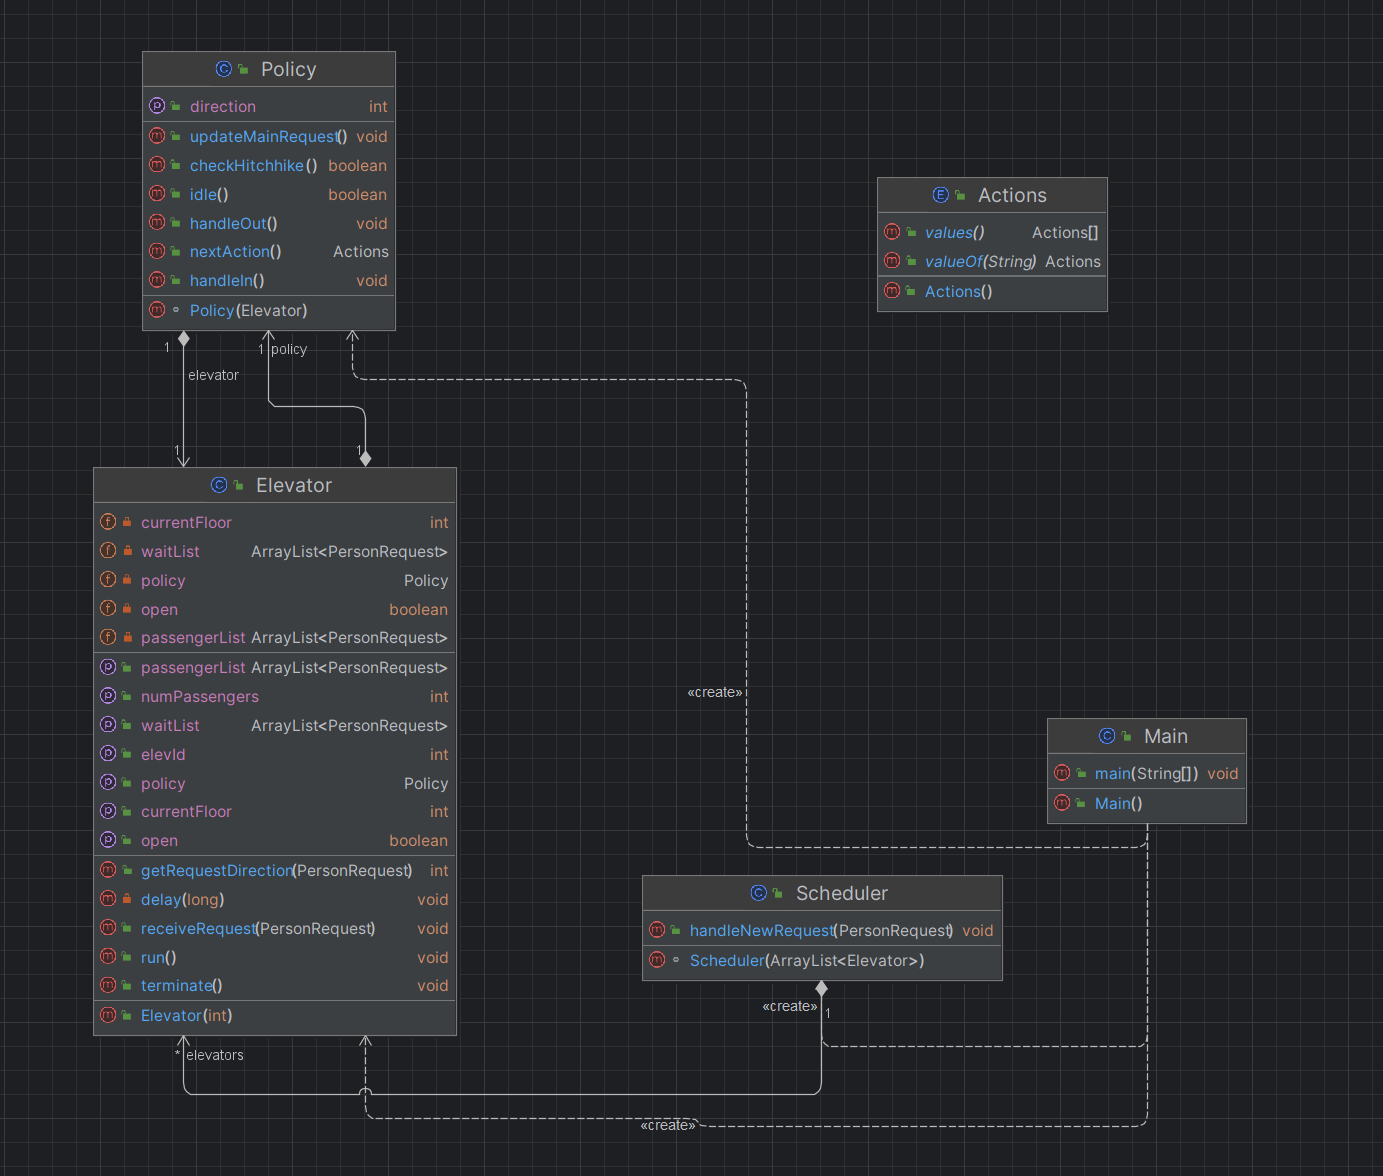This screenshot has height=1176, width=1383.
Task: Click the receiveRequest(PersonRequest) method
Action: (x=275, y=929)
